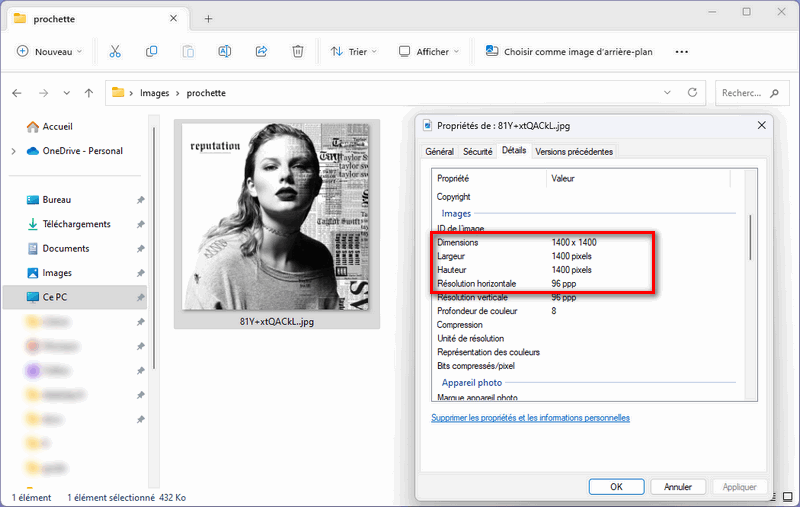Screen dimensions: 800x507
Task: Open the Versions précédentes tab
Action: coord(574,151)
